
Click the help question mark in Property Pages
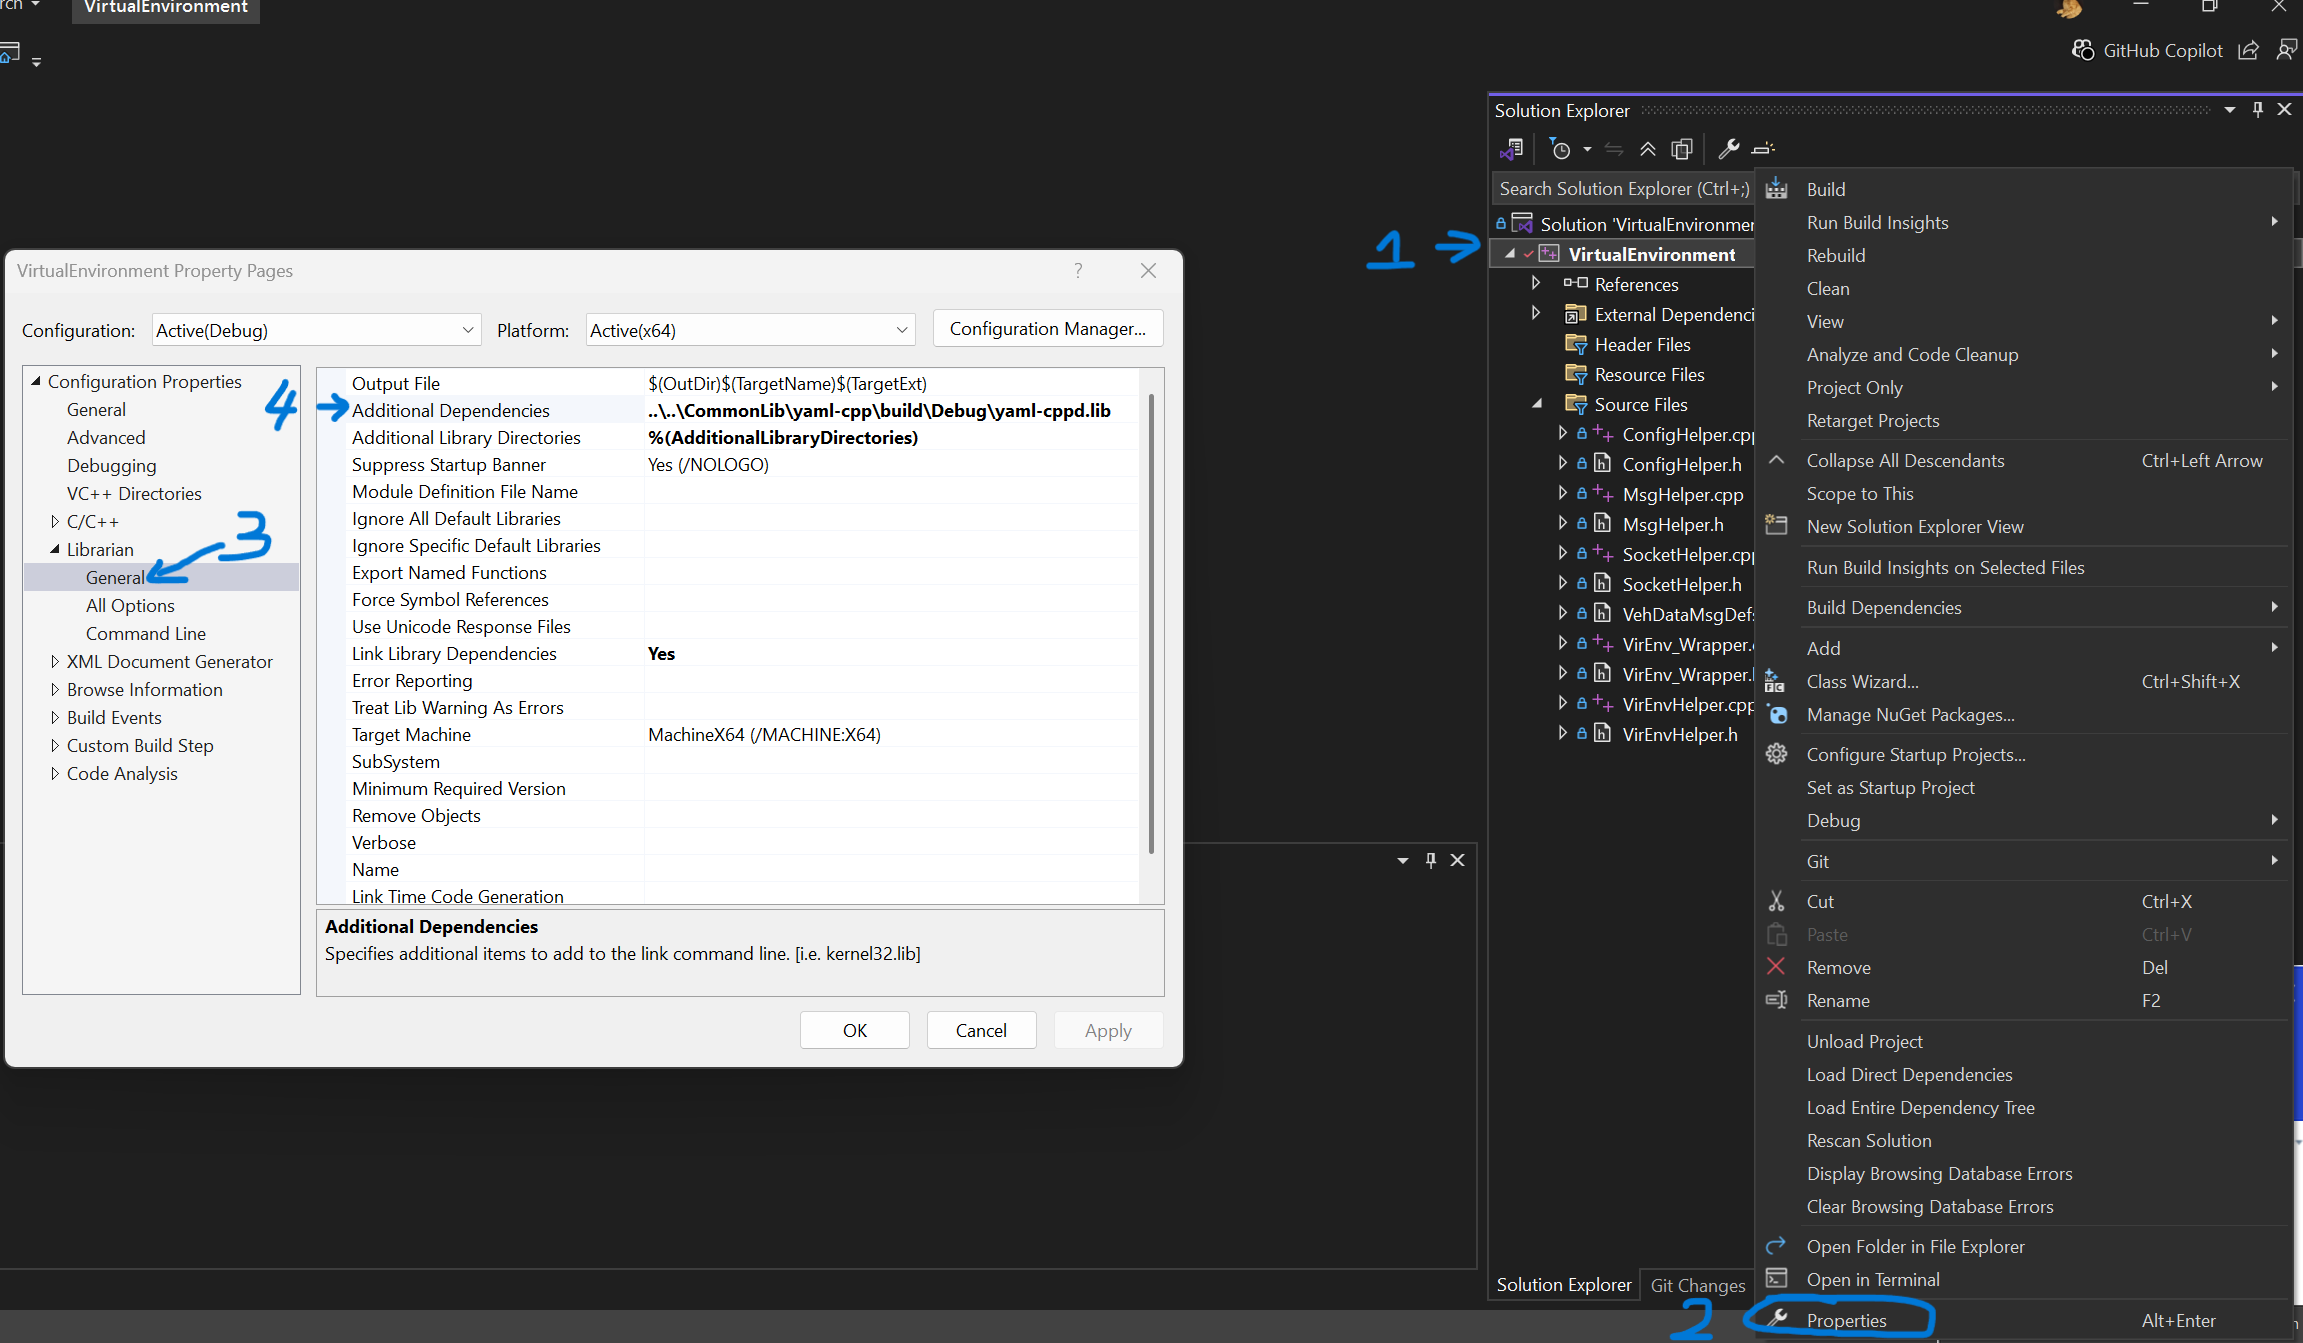[x=1078, y=271]
